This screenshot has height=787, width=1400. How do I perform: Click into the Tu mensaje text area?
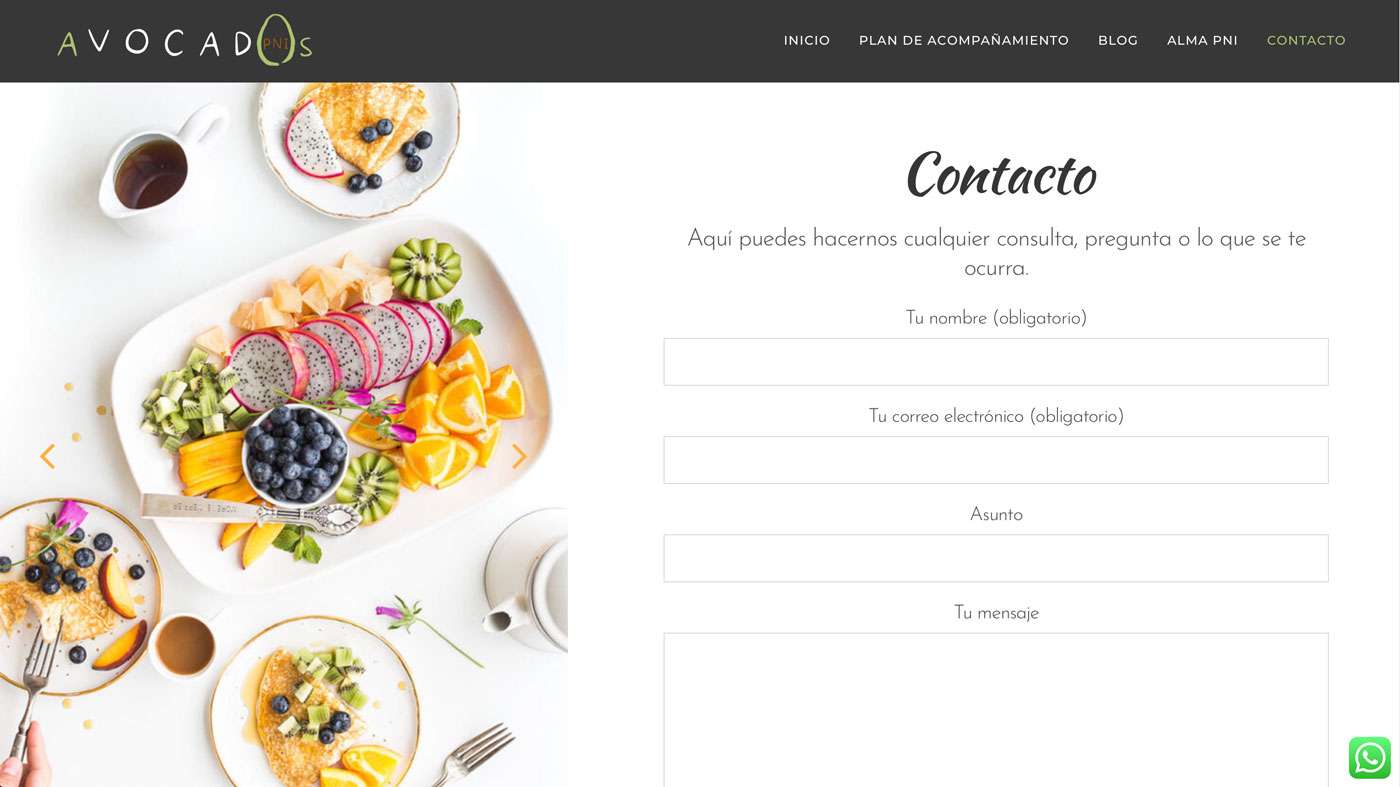click(x=996, y=710)
